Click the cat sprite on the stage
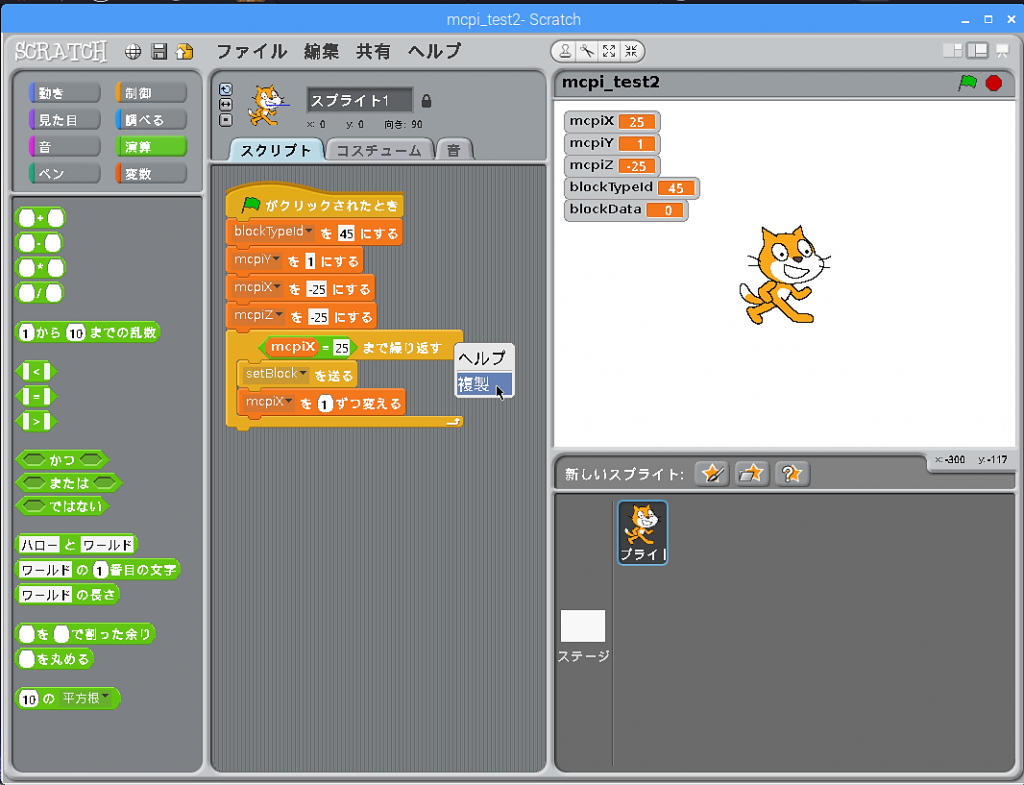 click(784, 274)
